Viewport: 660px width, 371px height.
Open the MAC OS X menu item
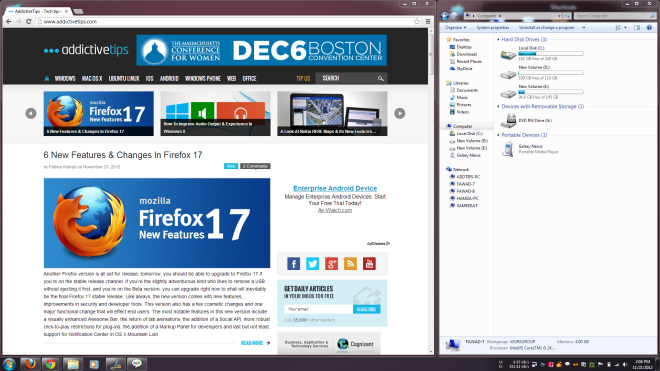pos(92,79)
